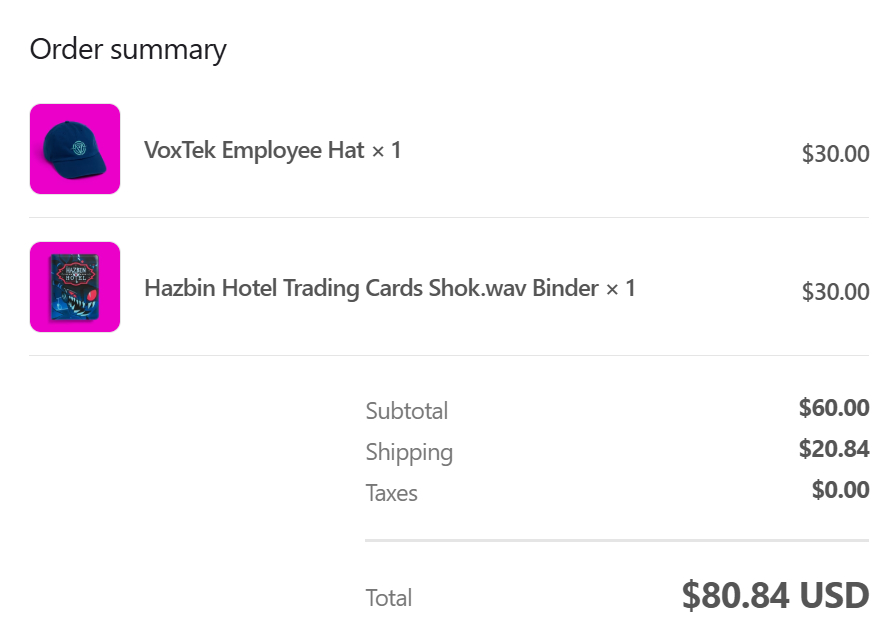Click the VoxTek Employee Hat thumbnail
894x640 pixels.
tap(75, 149)
